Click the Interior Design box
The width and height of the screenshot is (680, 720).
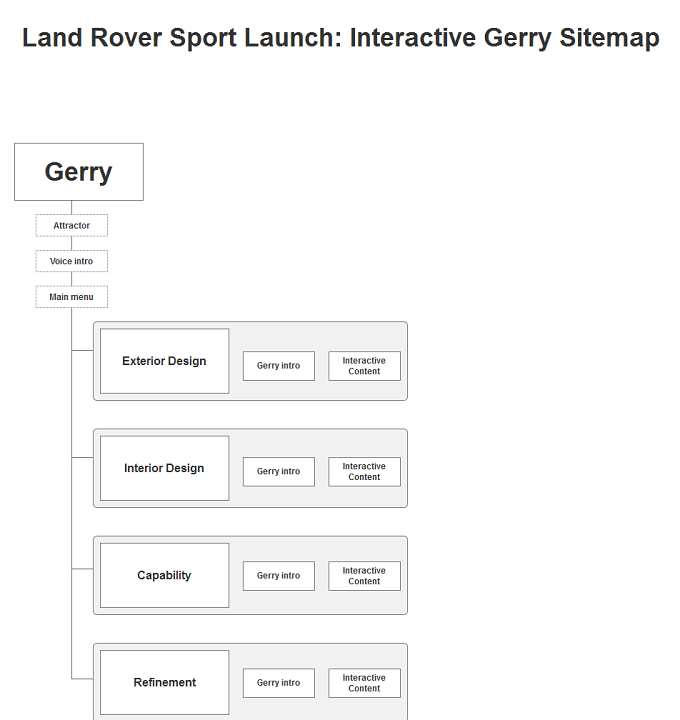(164, 468)
